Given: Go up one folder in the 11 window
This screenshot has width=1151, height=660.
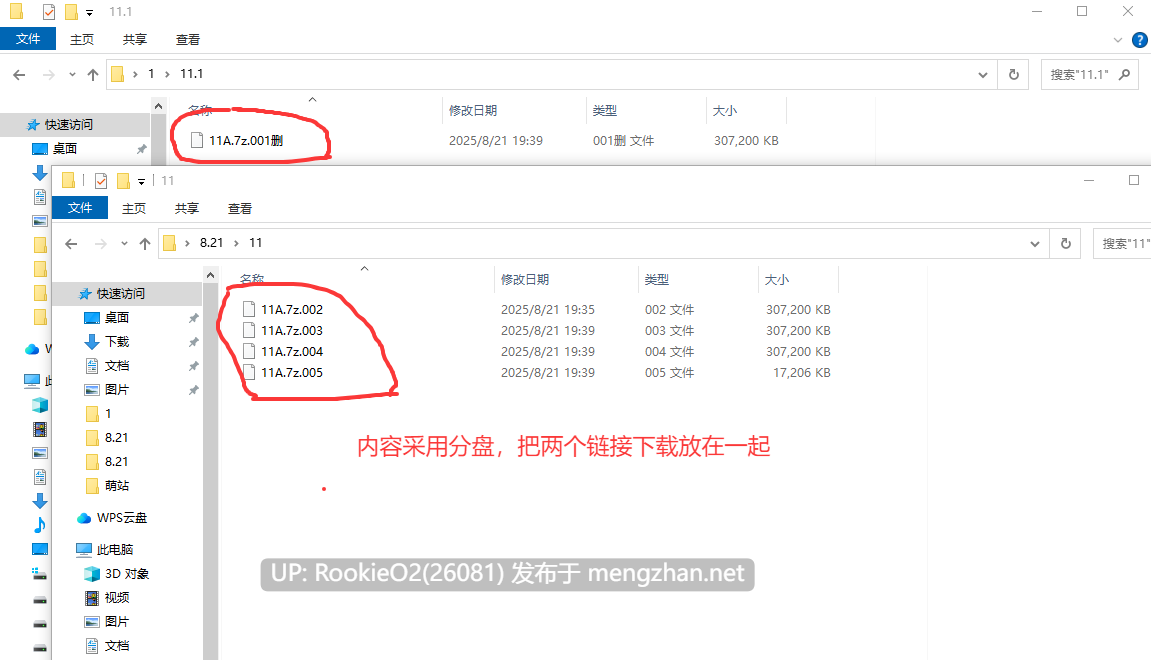Looking at the screenshot, I should click(x=145, y=244).
